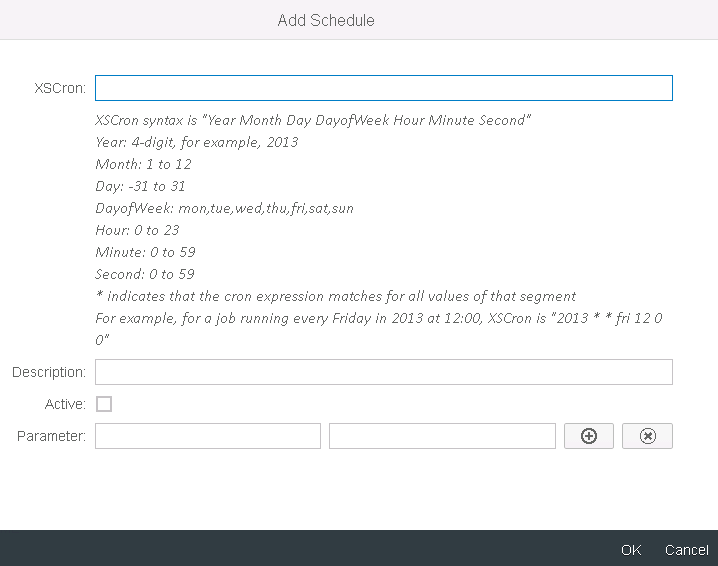
Task: Select the second Parameter input box
Action: (x=442, y=436)
